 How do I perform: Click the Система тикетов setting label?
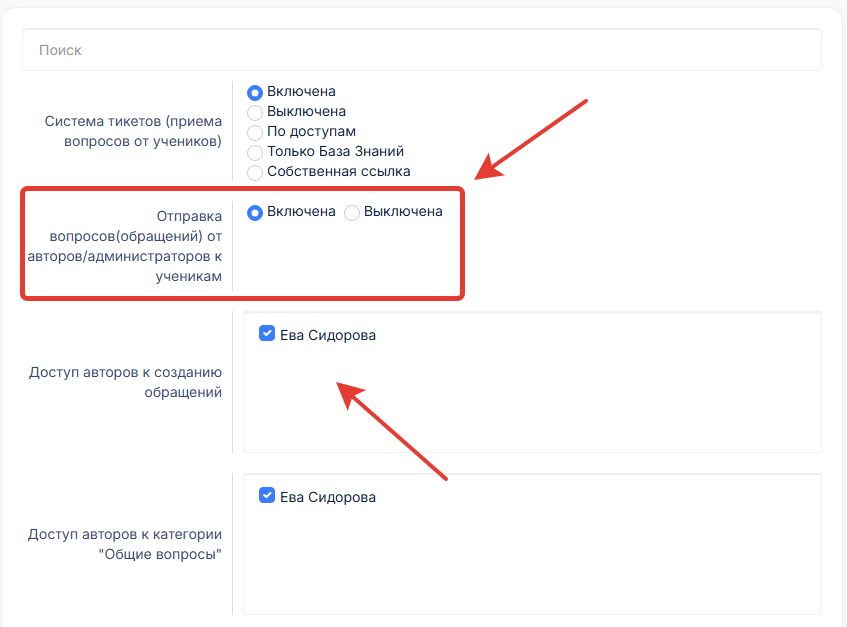pos(133,131)
